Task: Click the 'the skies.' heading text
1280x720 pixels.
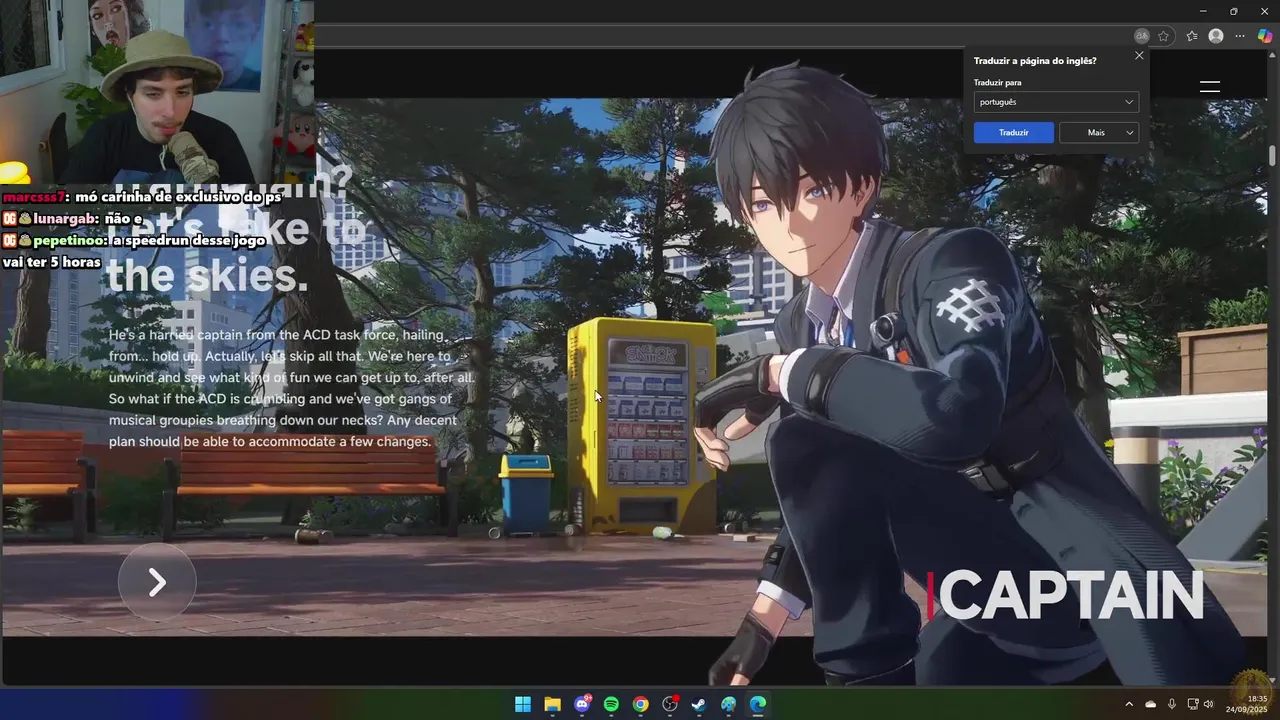Action: tap(208, 275)
